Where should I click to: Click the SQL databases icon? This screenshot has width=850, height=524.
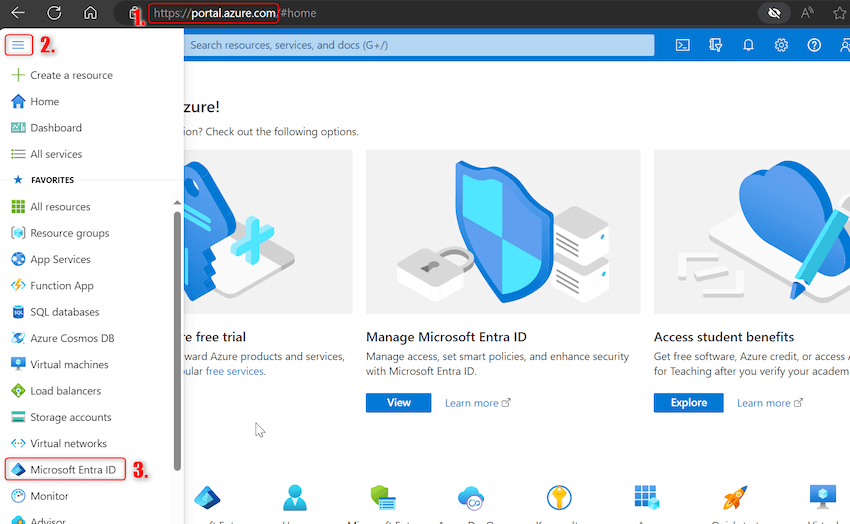pyautogui.click(x=18, y=312)
